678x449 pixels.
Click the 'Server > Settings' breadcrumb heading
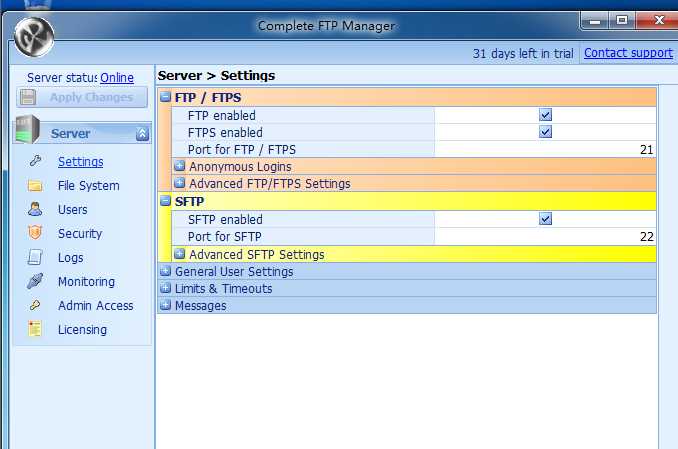coord(216,76)
